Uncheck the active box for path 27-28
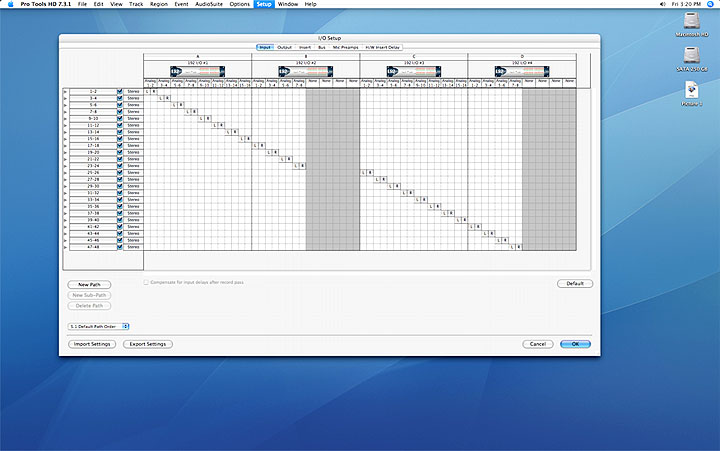Screen dimensions: 720x451 coord(120,179)
